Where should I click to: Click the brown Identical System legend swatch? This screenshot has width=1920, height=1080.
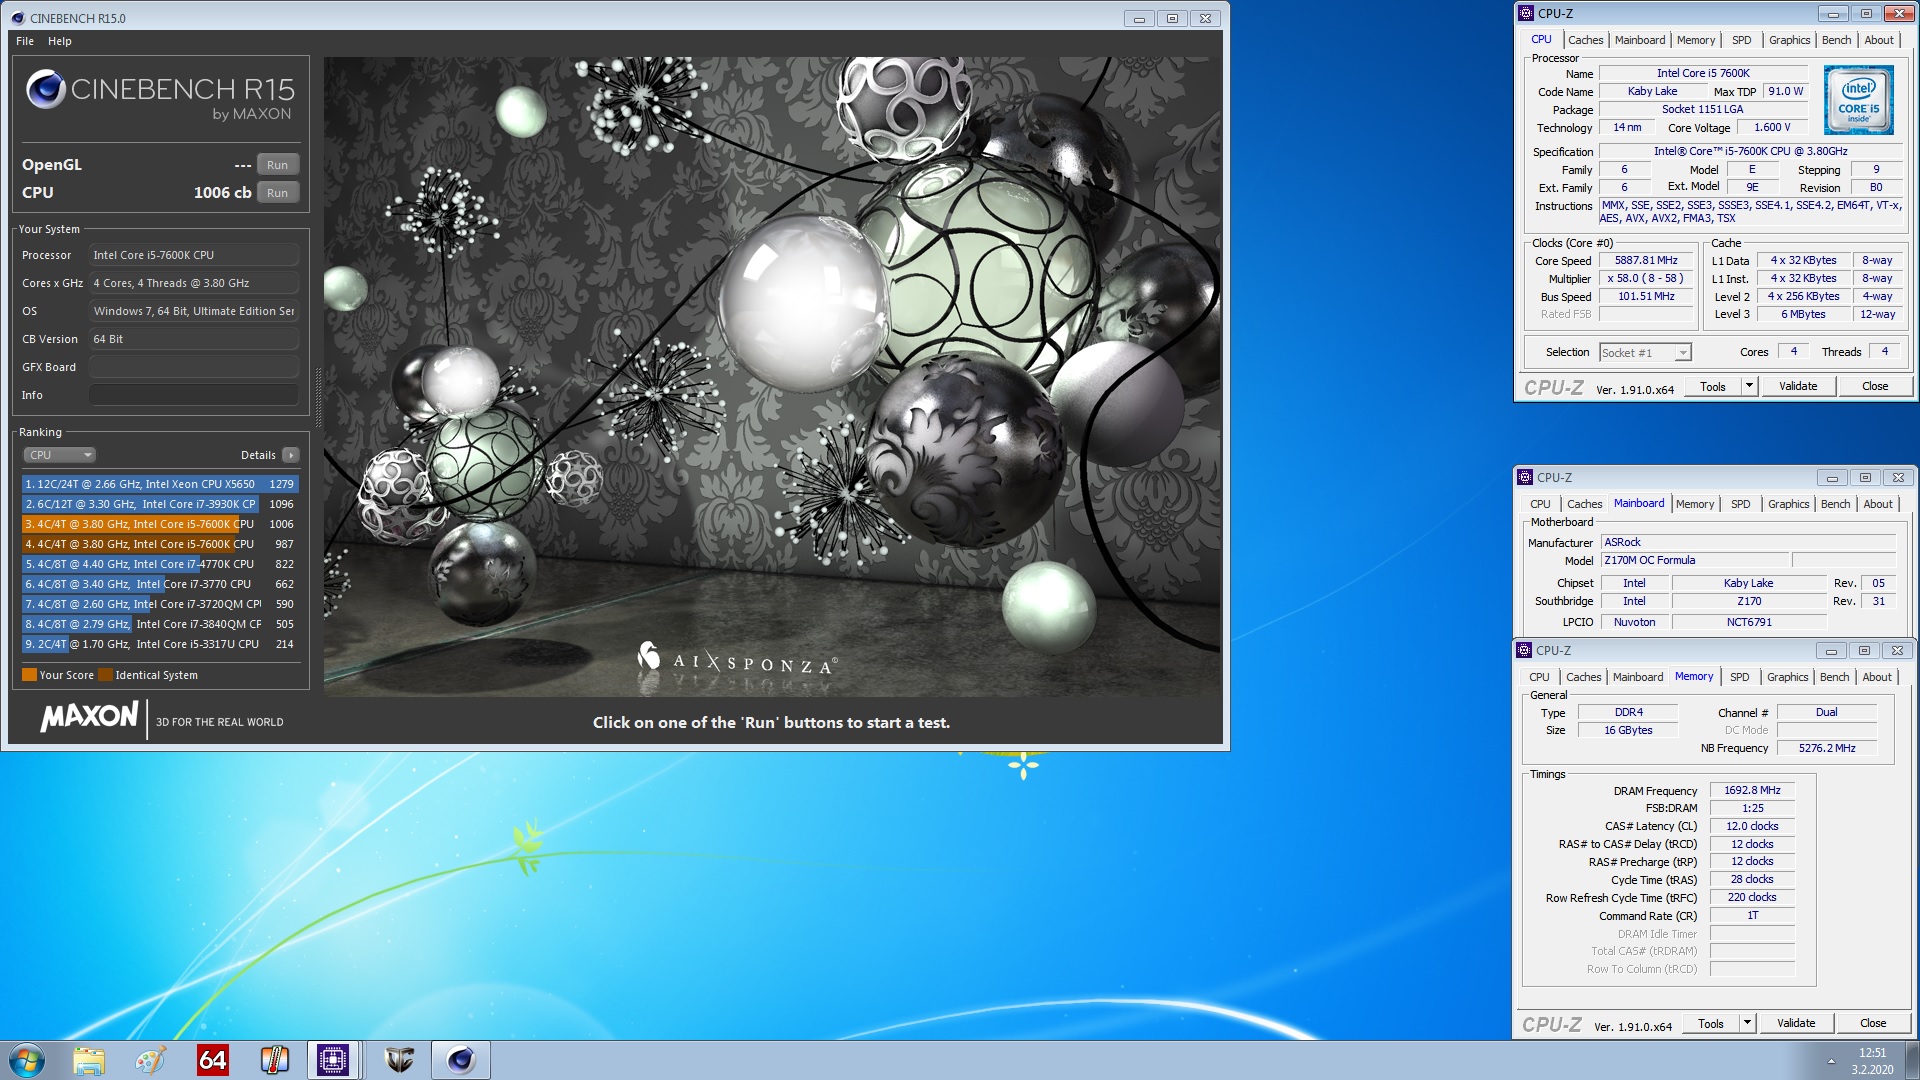pyautogui.click(x=105, y=675)
